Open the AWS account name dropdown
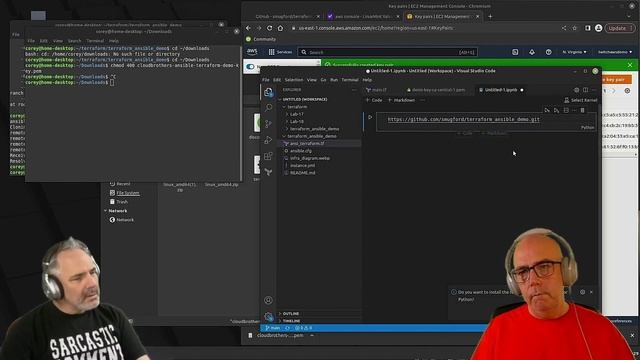Viewport: 640px width, 360px height. [x=615, y=52]
